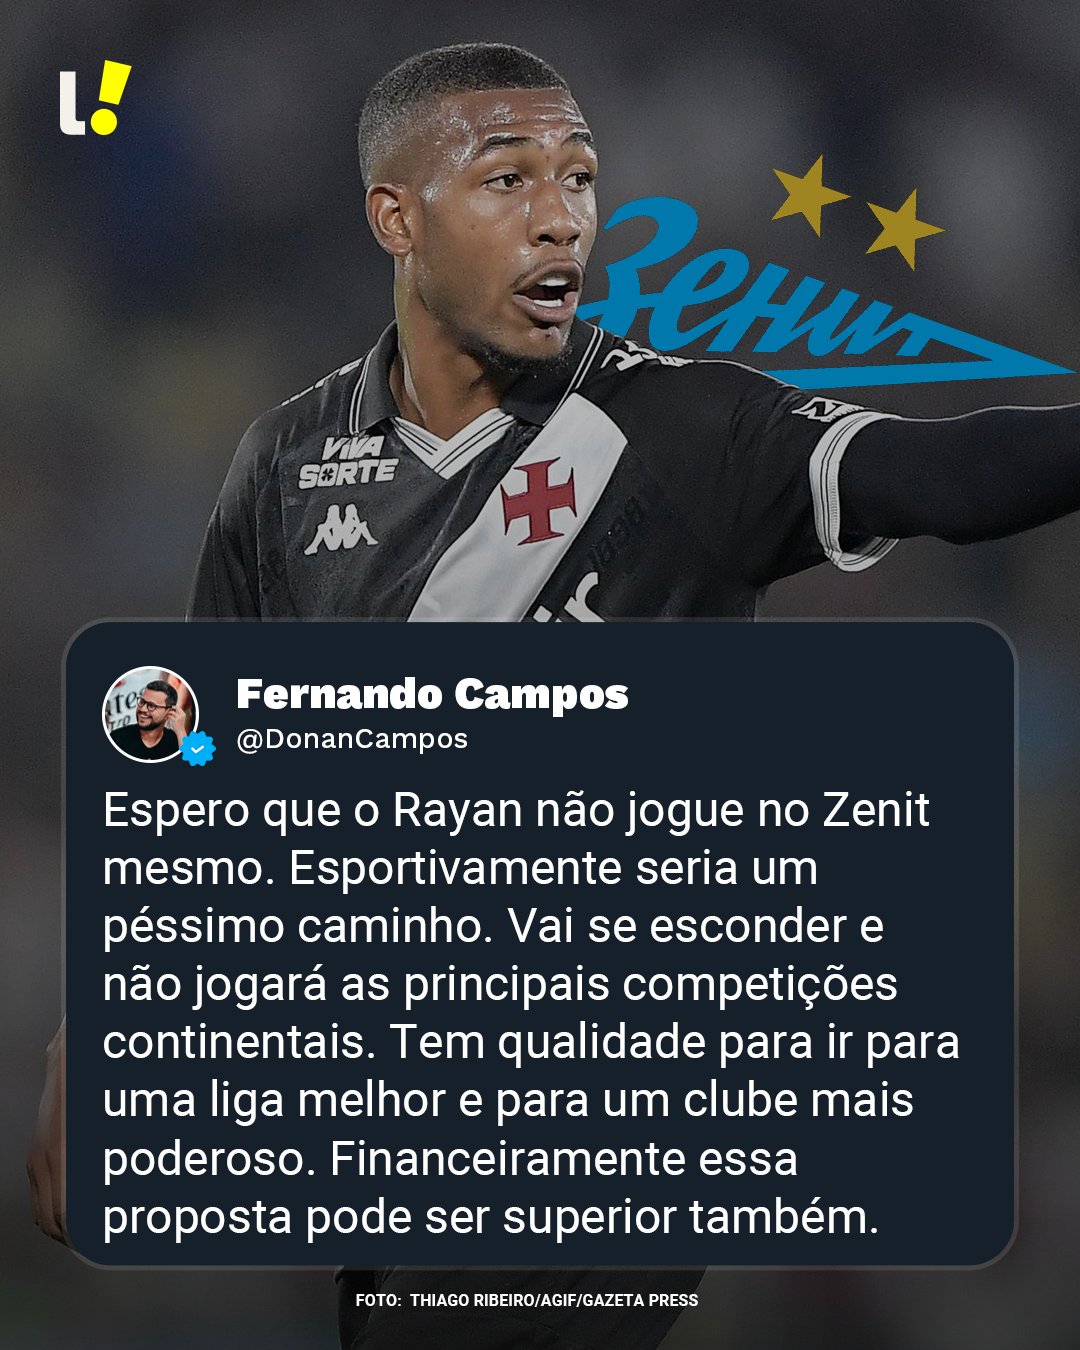Image resolution: width=1080 pixels, height=1350 pixels.
Task: Select the Kappa logo on jersey
Action: click(x=341, y=529)
